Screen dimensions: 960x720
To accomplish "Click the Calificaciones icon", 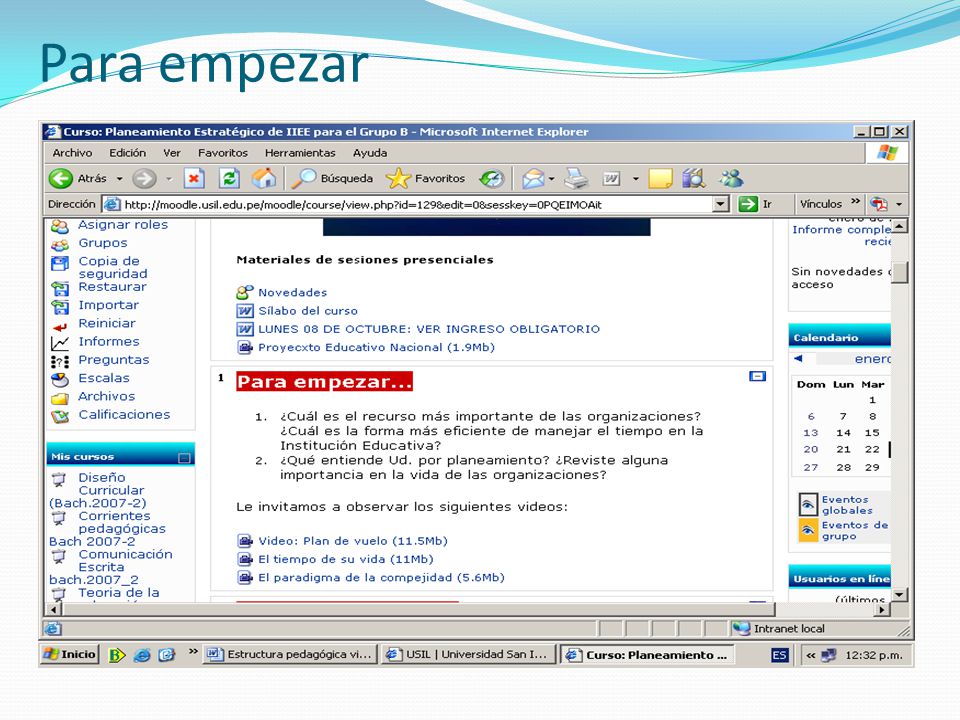I will 59,417.
